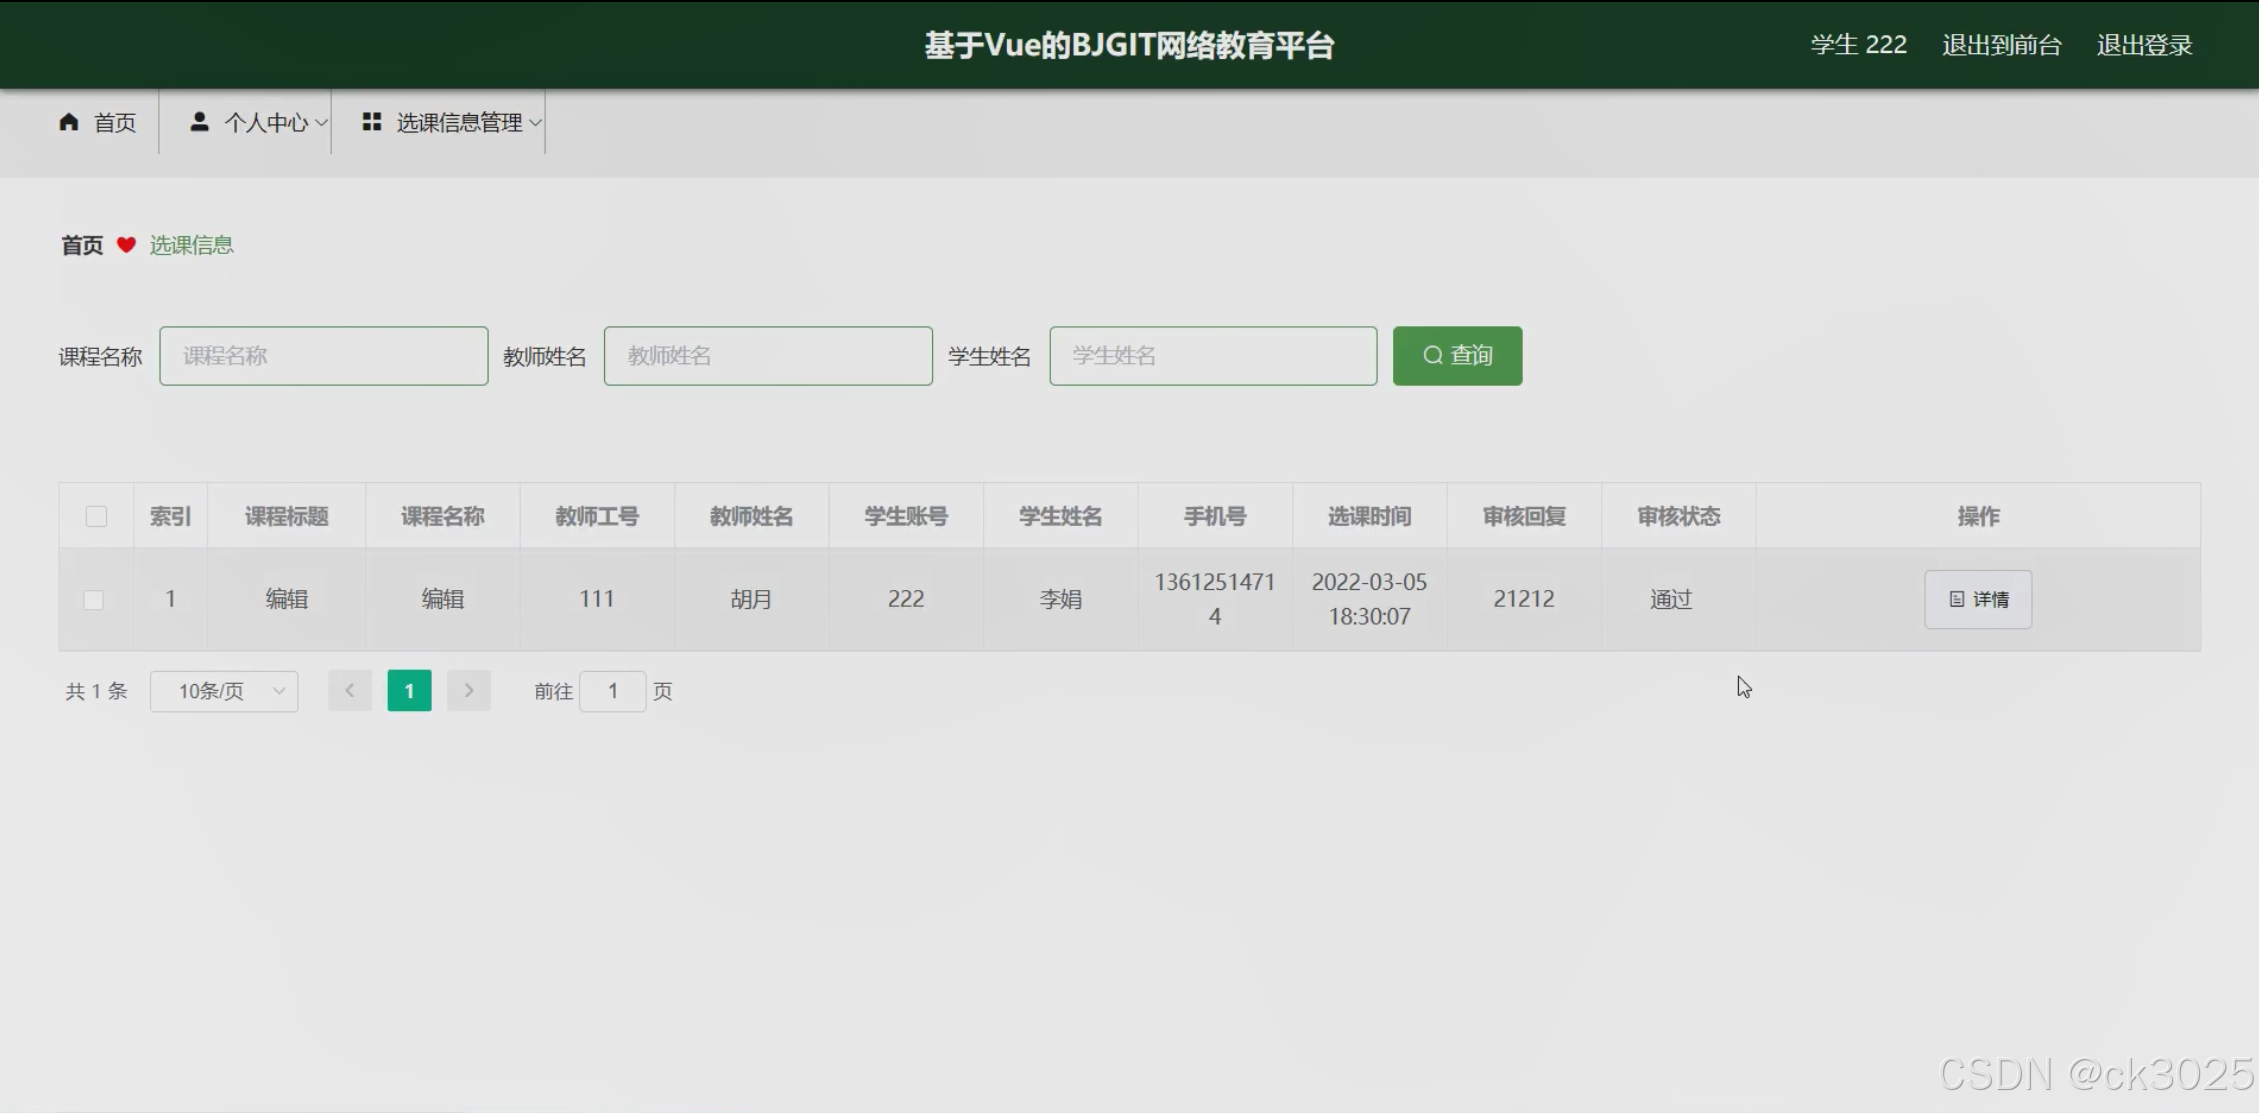This screenshot has width=2259, height=1113.
Task: Click the red heart breadcrumb icon
Action: pyautogui.click(x=126, y=245)
